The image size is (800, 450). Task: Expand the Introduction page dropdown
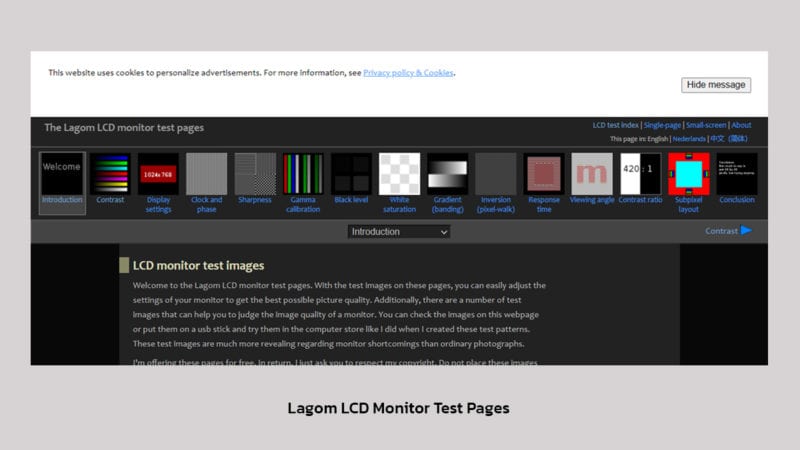coord(399,231)
